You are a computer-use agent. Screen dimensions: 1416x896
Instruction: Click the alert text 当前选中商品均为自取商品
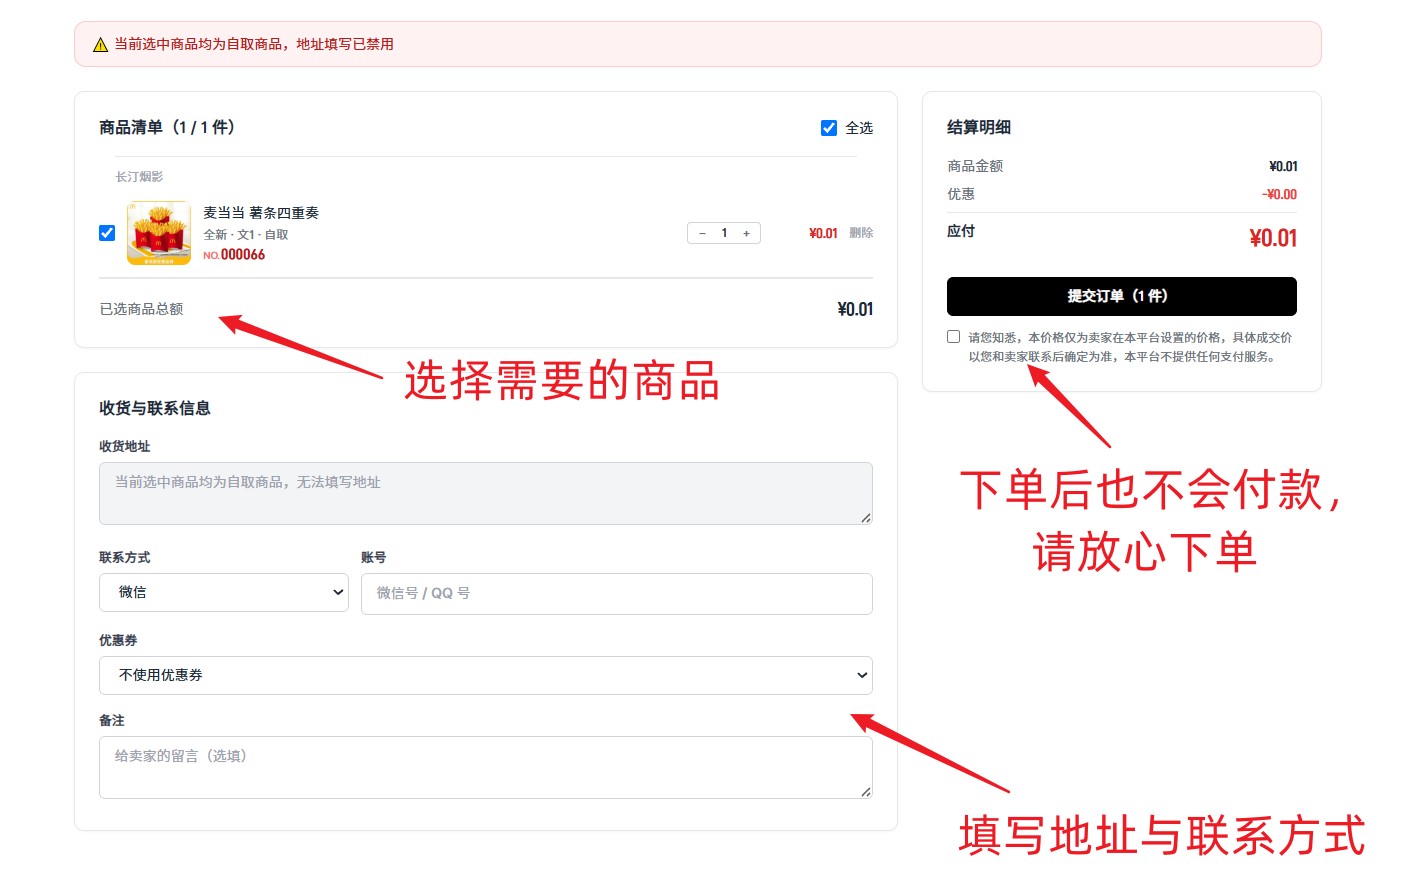coord(254,44)
